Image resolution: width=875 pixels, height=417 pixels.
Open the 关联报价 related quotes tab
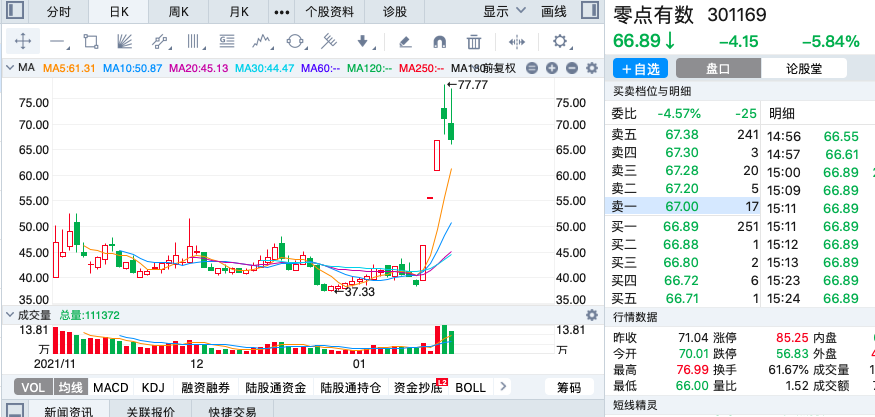[x=150, y=411]
